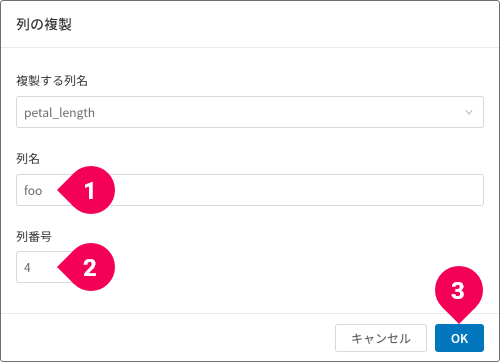
Task: Click the pointer tip of marker 3 above OK
Action: coord(459,321)
